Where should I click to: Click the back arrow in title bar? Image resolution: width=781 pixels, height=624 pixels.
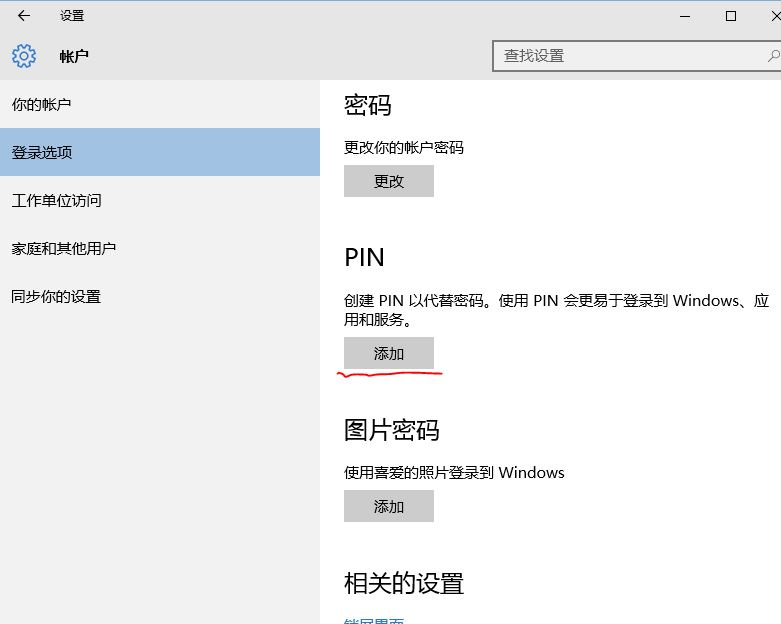click(24, 16)
